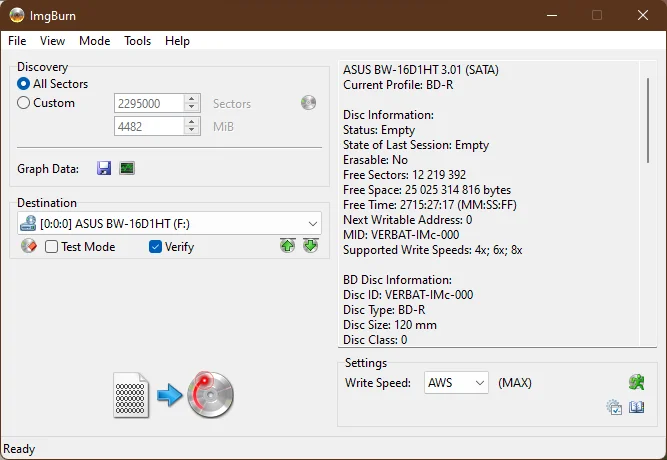The image size is (667, 460).
Task: Click the erase disc icon beside Test Mode
Action: coord(29,246)
